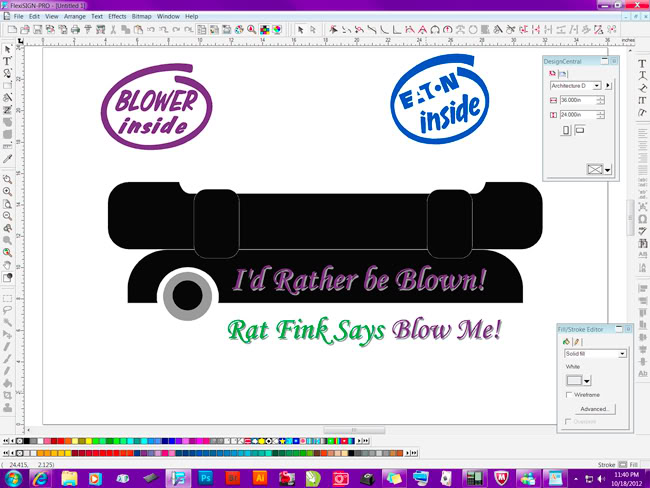Click the White fill color swatch in Fill/Stroke Editor
This screenshot has height=488, width=650.
tap(575, 380)
